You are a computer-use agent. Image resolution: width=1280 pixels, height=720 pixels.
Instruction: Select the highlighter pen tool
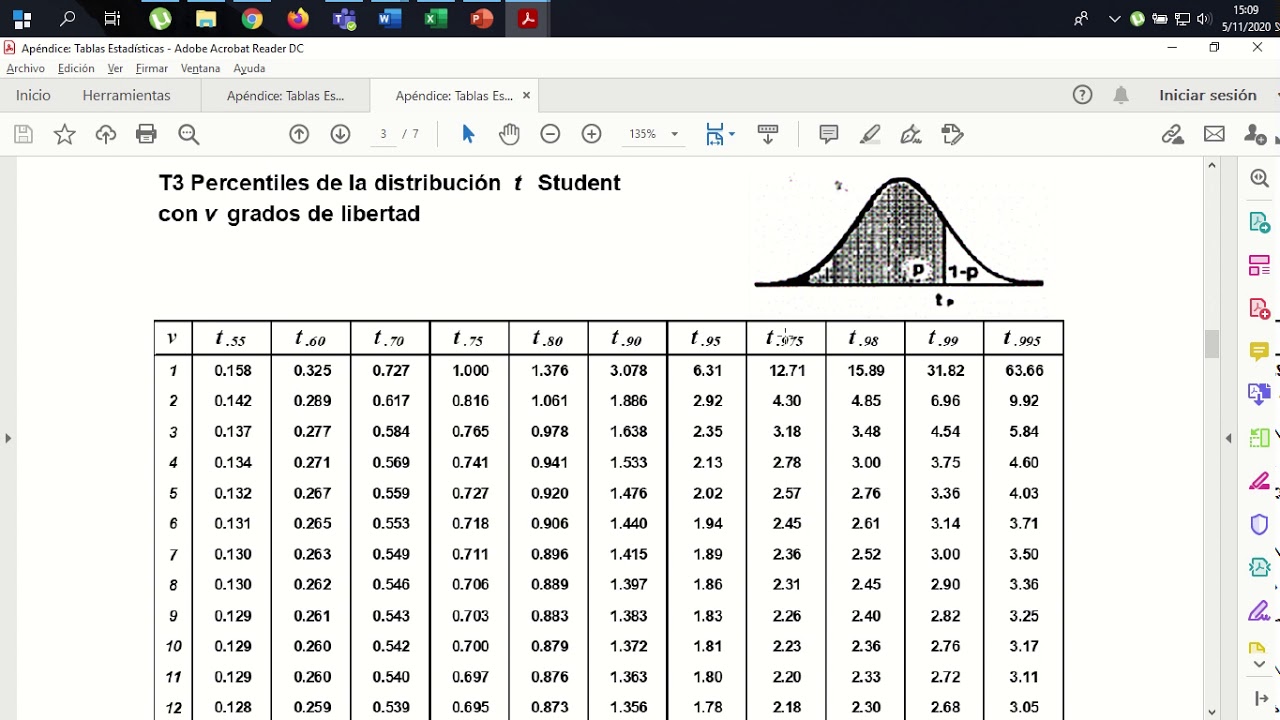click(870, 134)
